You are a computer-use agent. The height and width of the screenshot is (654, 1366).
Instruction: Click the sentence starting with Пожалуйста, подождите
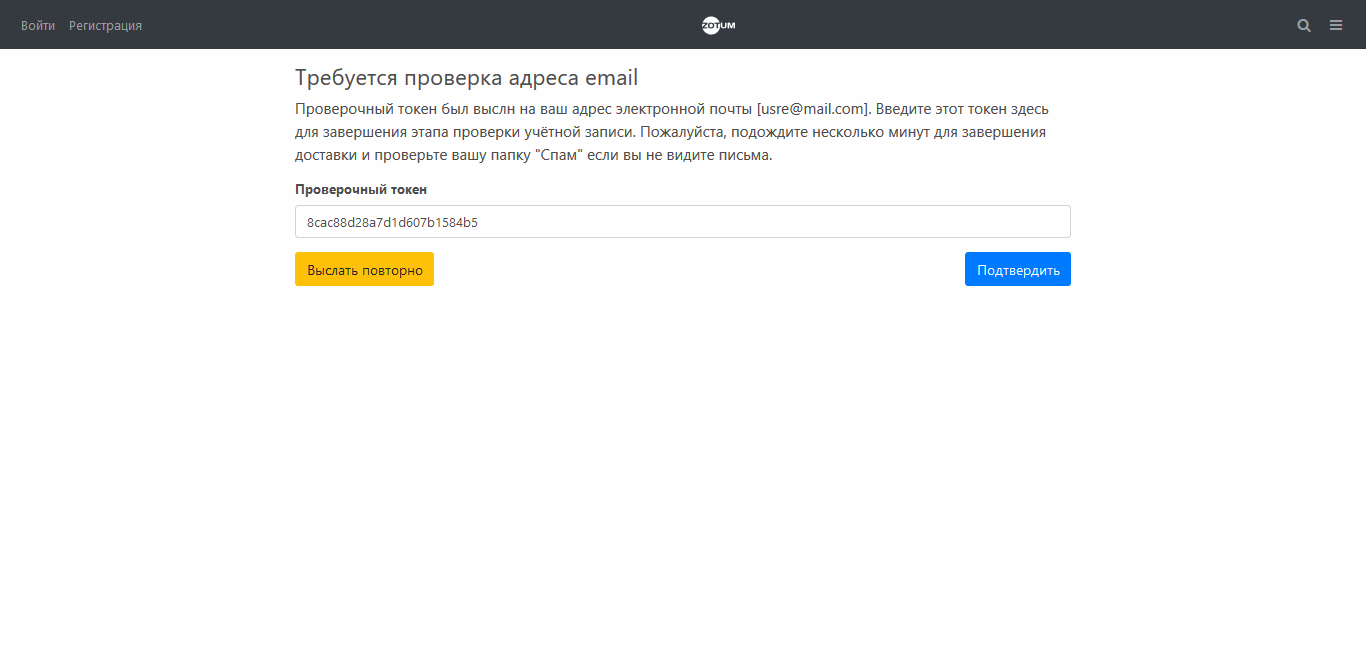[840, 132]
